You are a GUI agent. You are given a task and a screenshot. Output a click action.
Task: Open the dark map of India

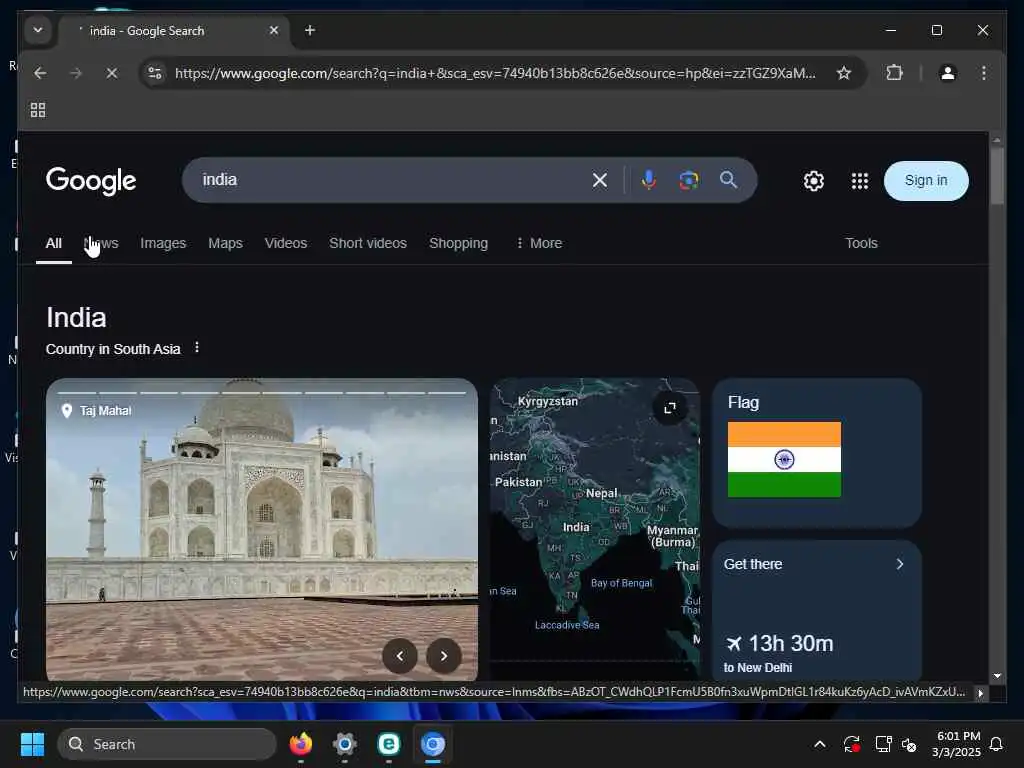pos(594,529)
